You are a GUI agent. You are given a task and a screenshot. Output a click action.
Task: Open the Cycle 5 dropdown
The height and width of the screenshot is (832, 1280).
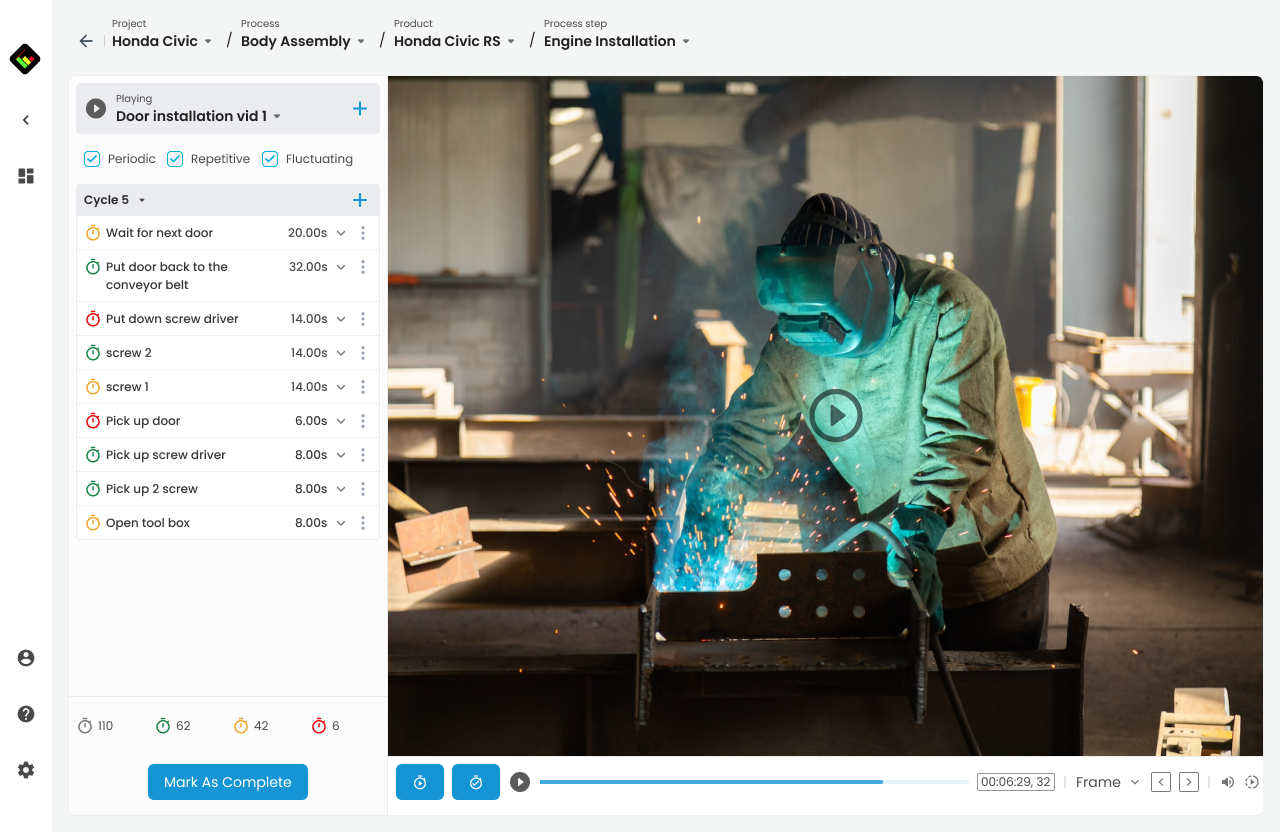click(x=140, y=199)
